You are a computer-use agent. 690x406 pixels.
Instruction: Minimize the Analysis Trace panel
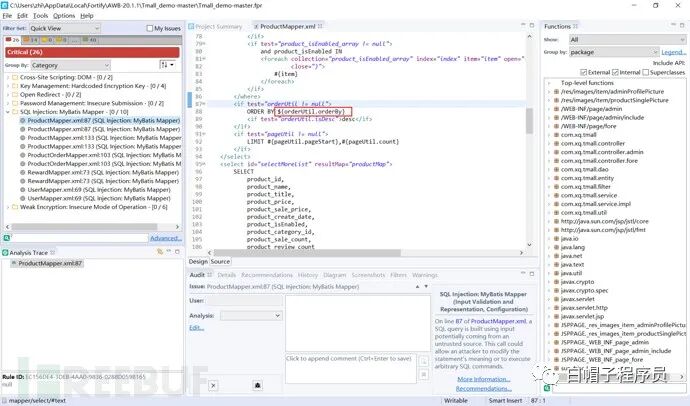(x=169, y=251)
